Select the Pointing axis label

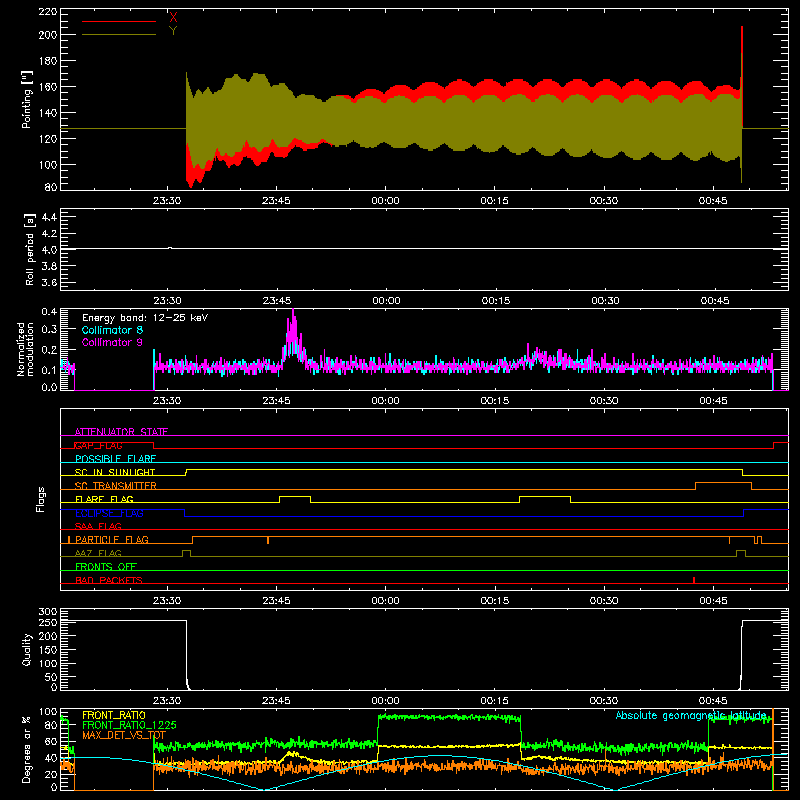(x=27, y=99)
